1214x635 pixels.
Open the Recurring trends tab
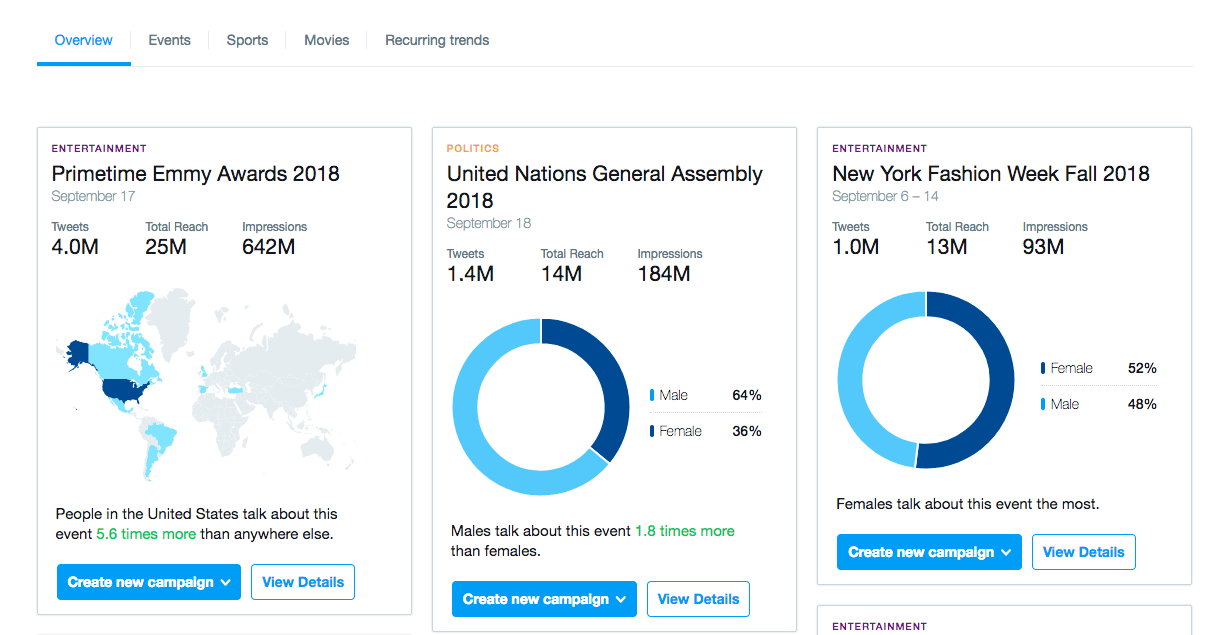437,40
